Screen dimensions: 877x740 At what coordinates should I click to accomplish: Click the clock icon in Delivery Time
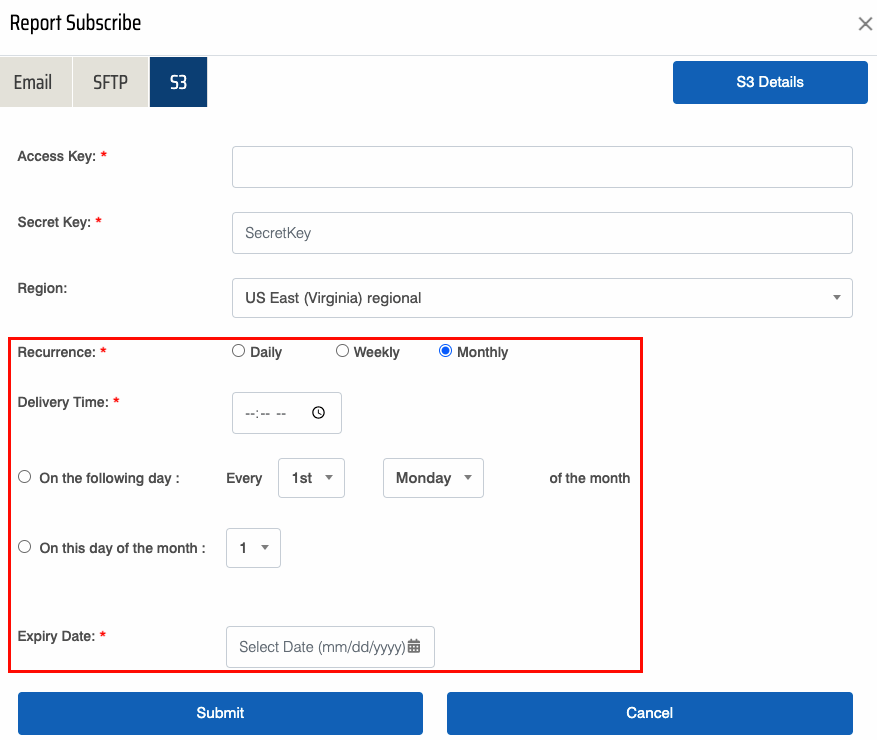tap(318, 413)
